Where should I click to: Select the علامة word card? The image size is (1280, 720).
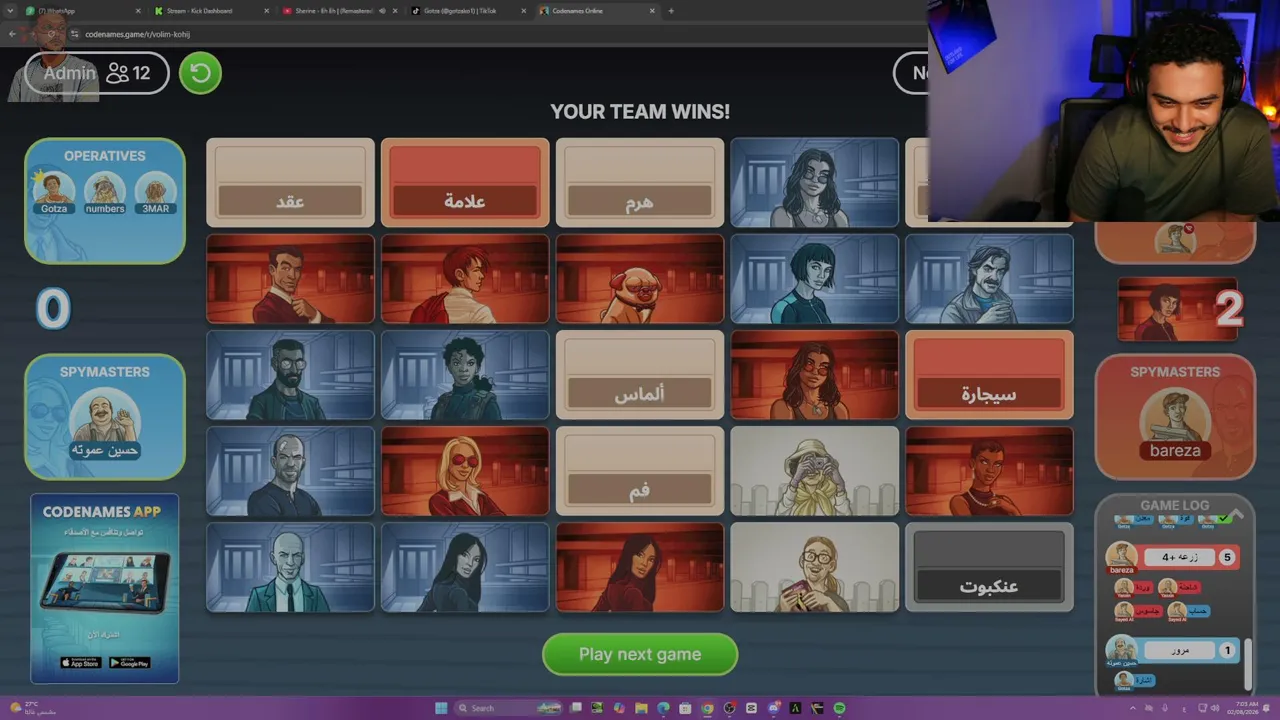pyautogui.click(x=465, y=183)
